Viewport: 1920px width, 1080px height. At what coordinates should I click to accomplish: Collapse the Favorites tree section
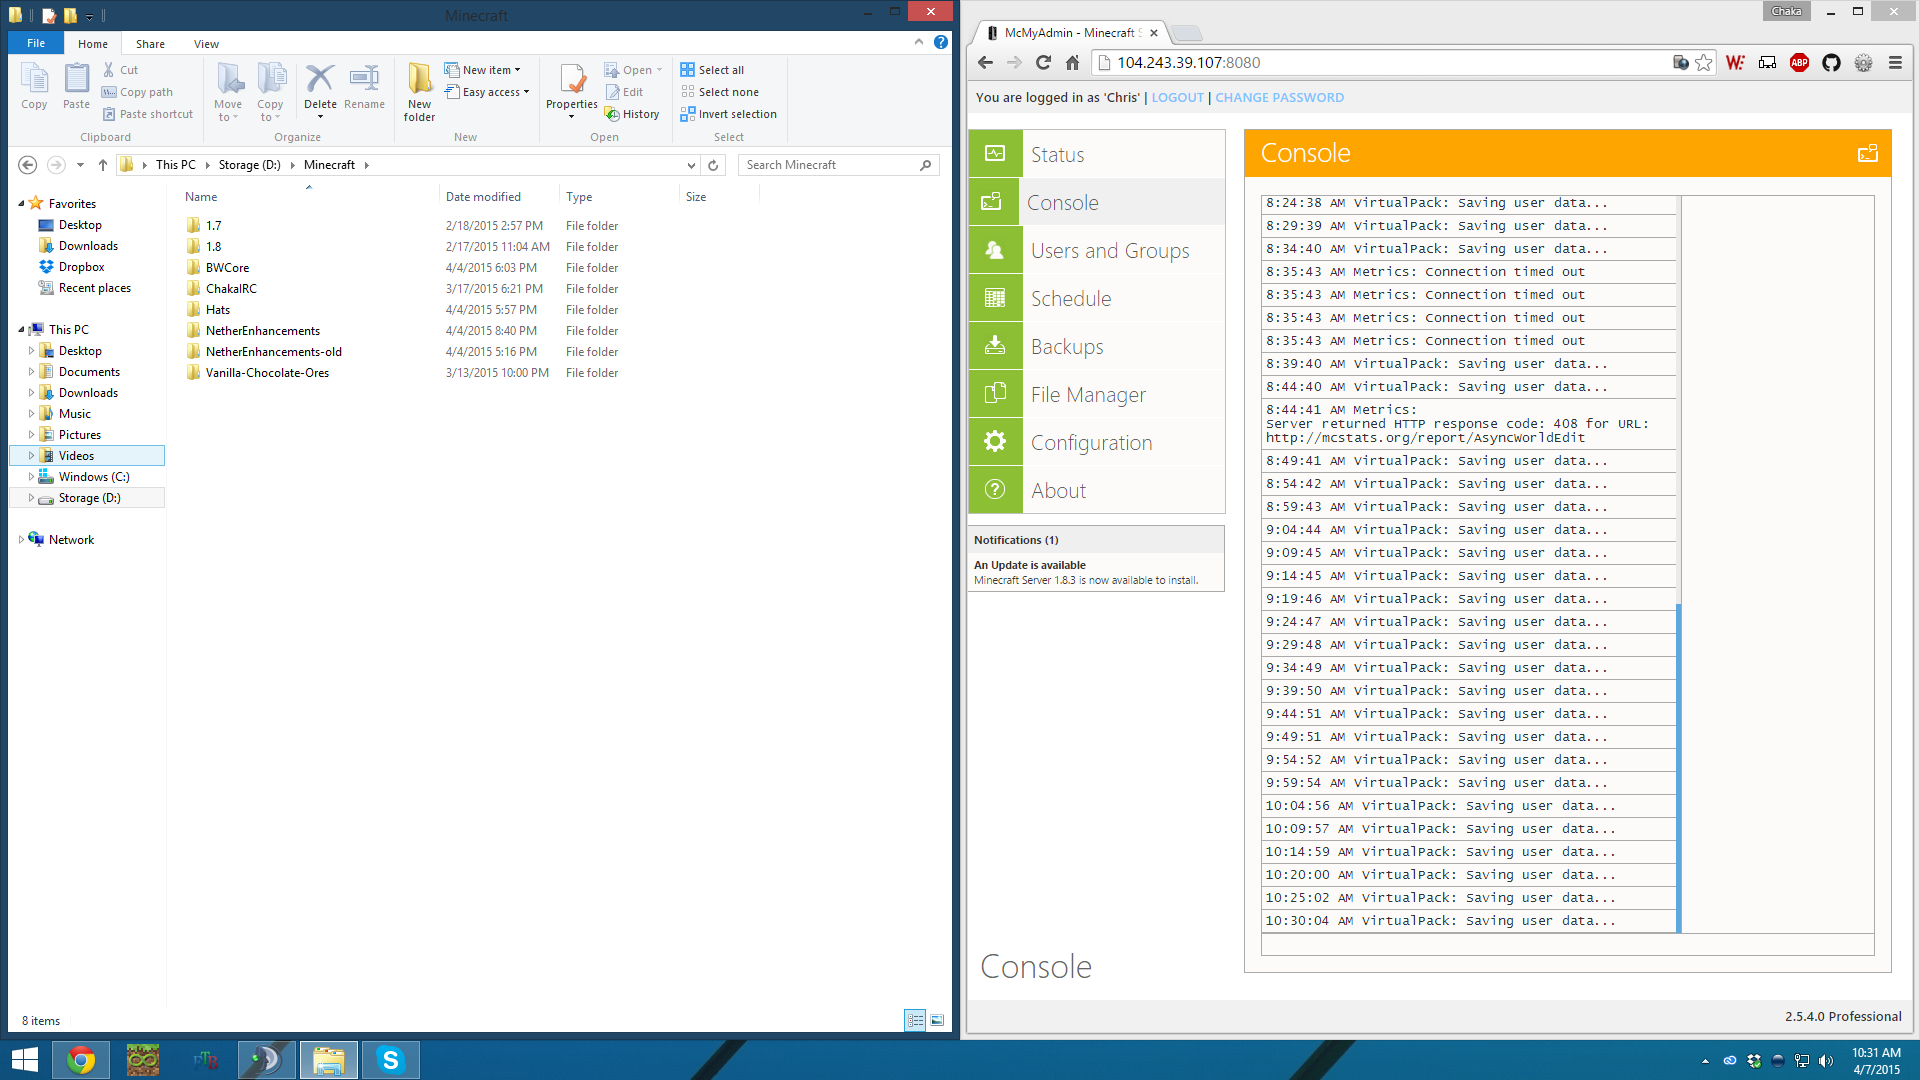pyautogui.click(x=21, y=203)
